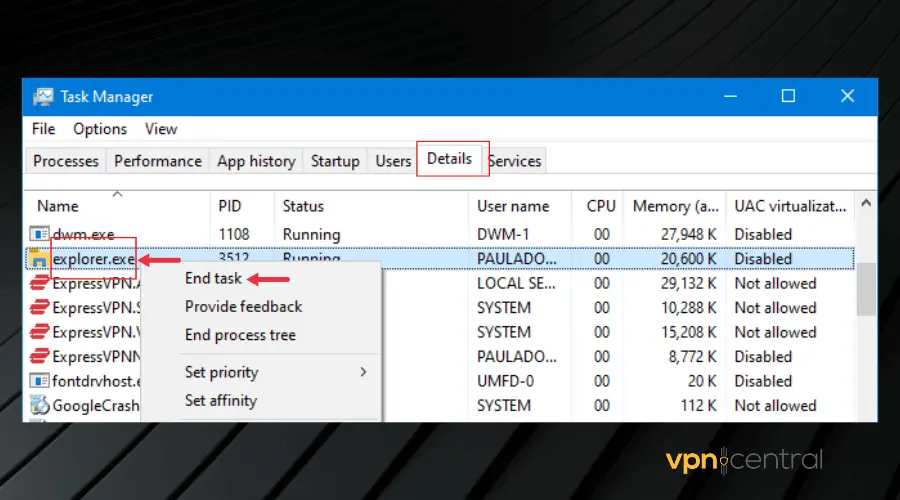Sort by the Status column header
900x500 pixels.
click(x=371, y=206)
